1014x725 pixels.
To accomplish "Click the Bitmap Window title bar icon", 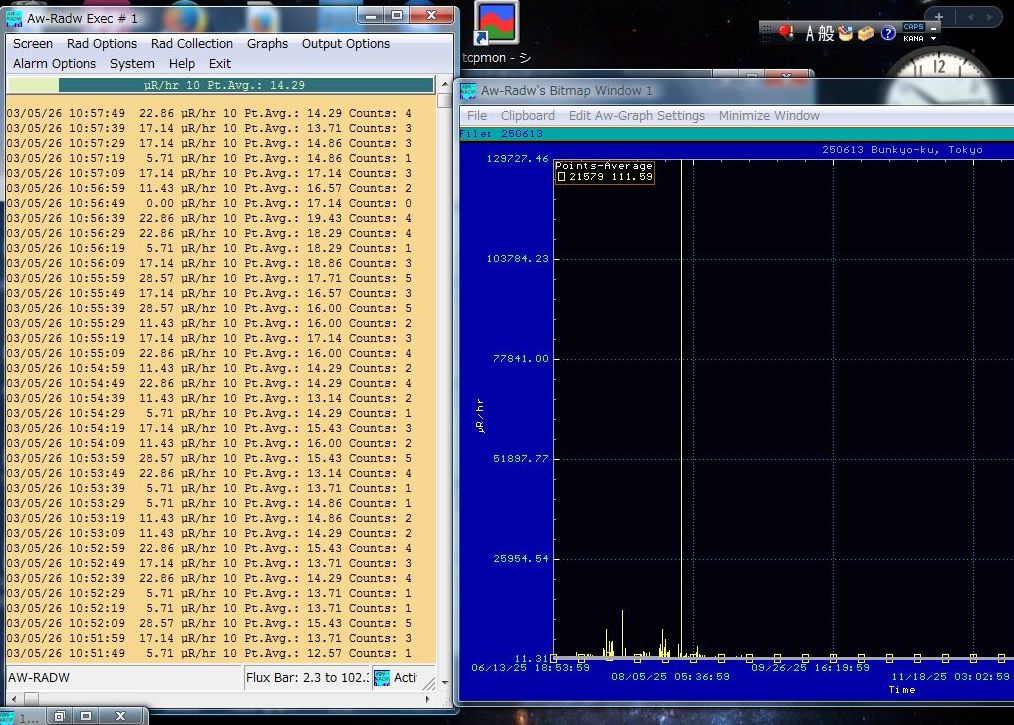I will pyautogui.click(x=468, y=91).
